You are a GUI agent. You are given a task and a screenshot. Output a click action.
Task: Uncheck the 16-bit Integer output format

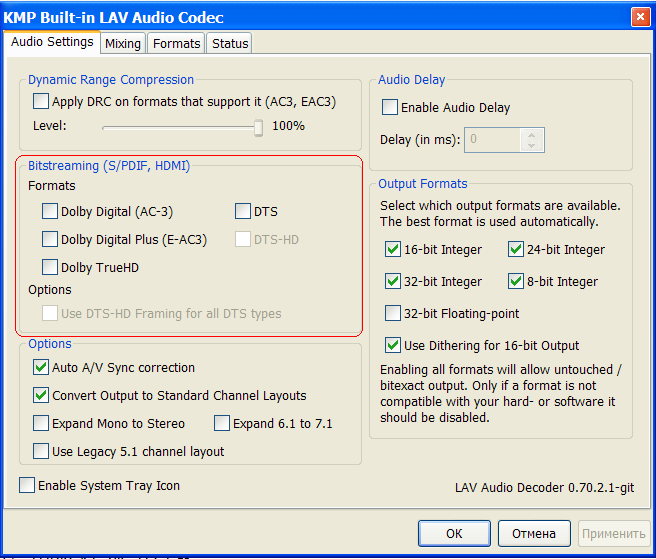pyautogui.click(x=393, y=249)
